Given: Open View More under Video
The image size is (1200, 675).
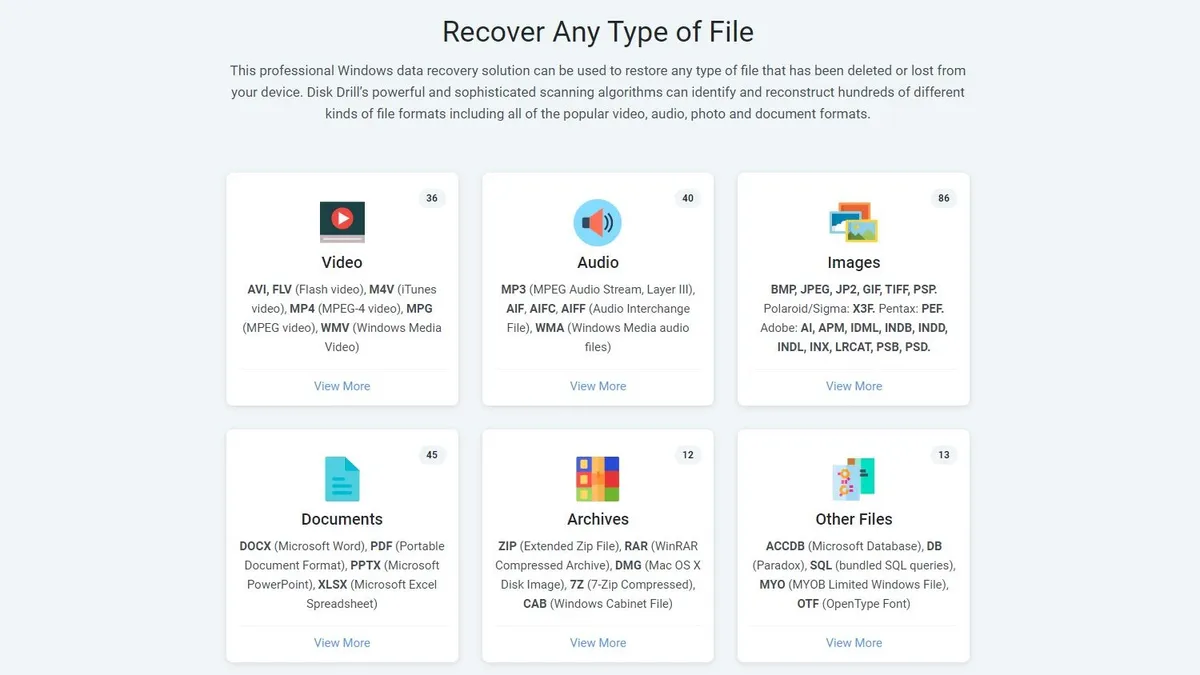Looking at the screenshot, I should point(342,386).
